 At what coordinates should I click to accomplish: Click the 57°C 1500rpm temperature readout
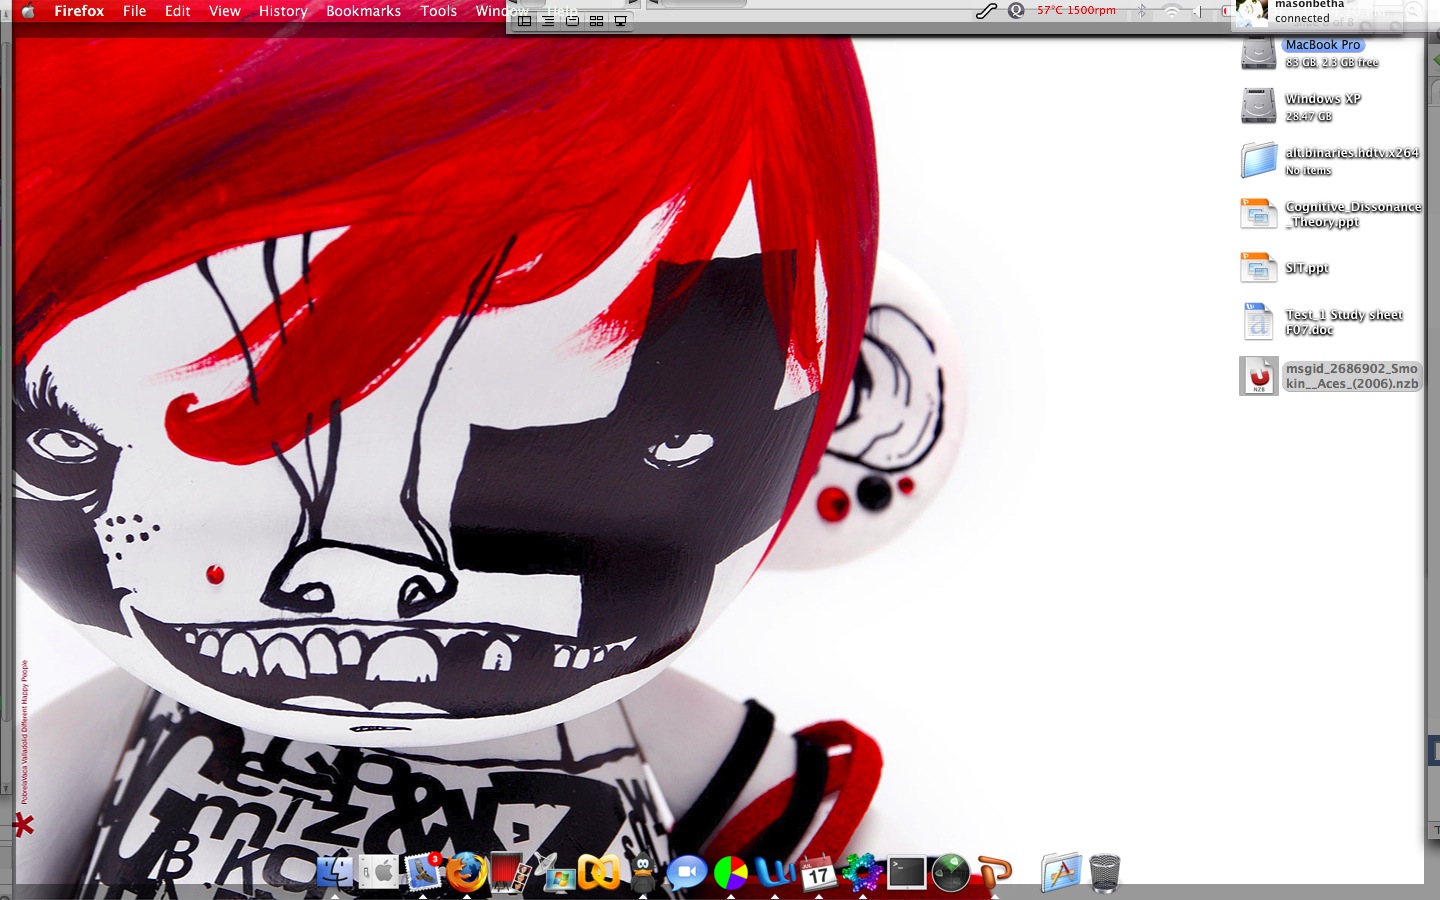[1076, 10]
